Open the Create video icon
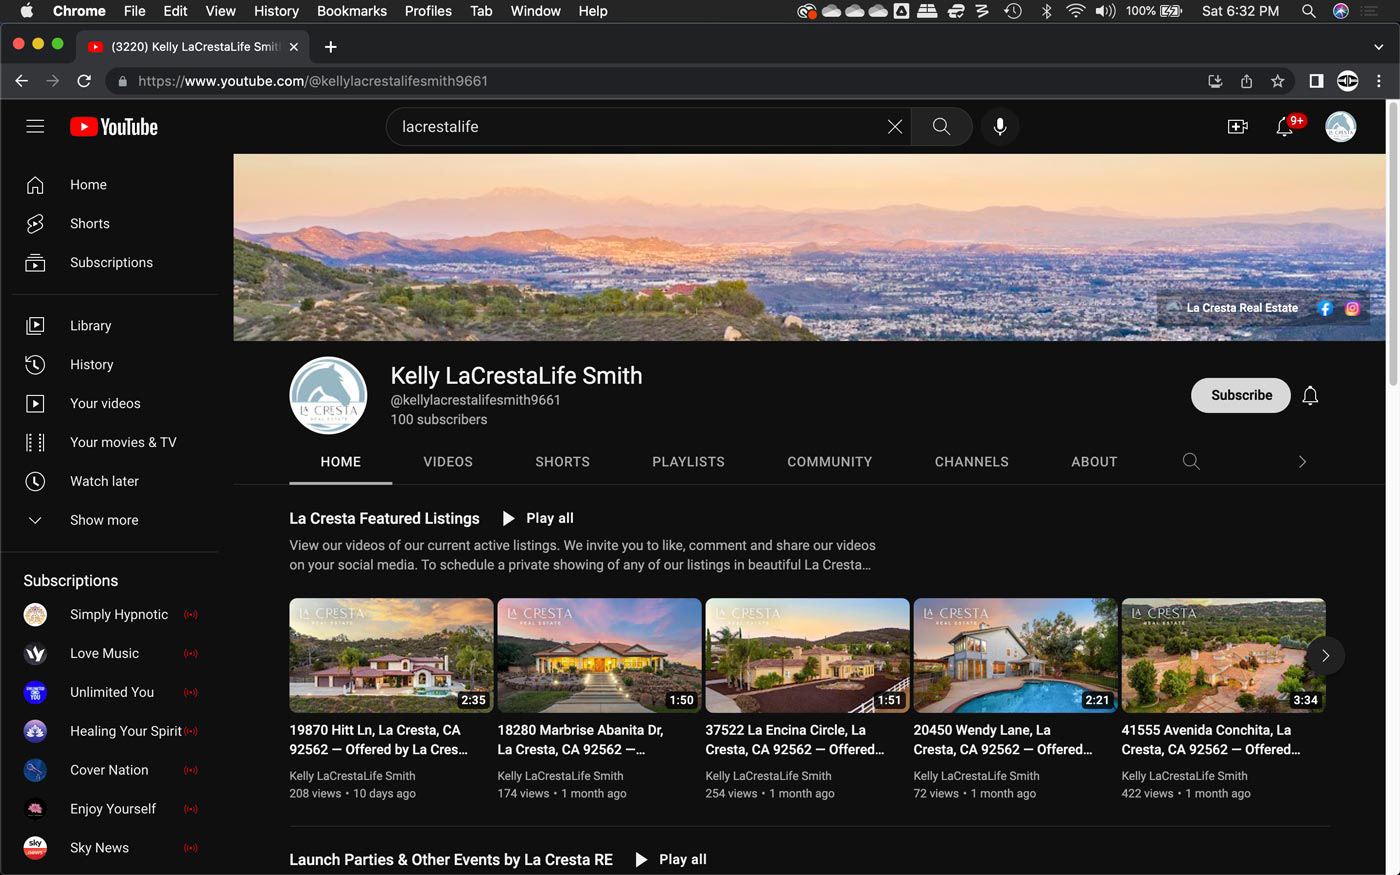Image resolution: width=1400 pixels, height=875 pixels. pos(1237,127)
